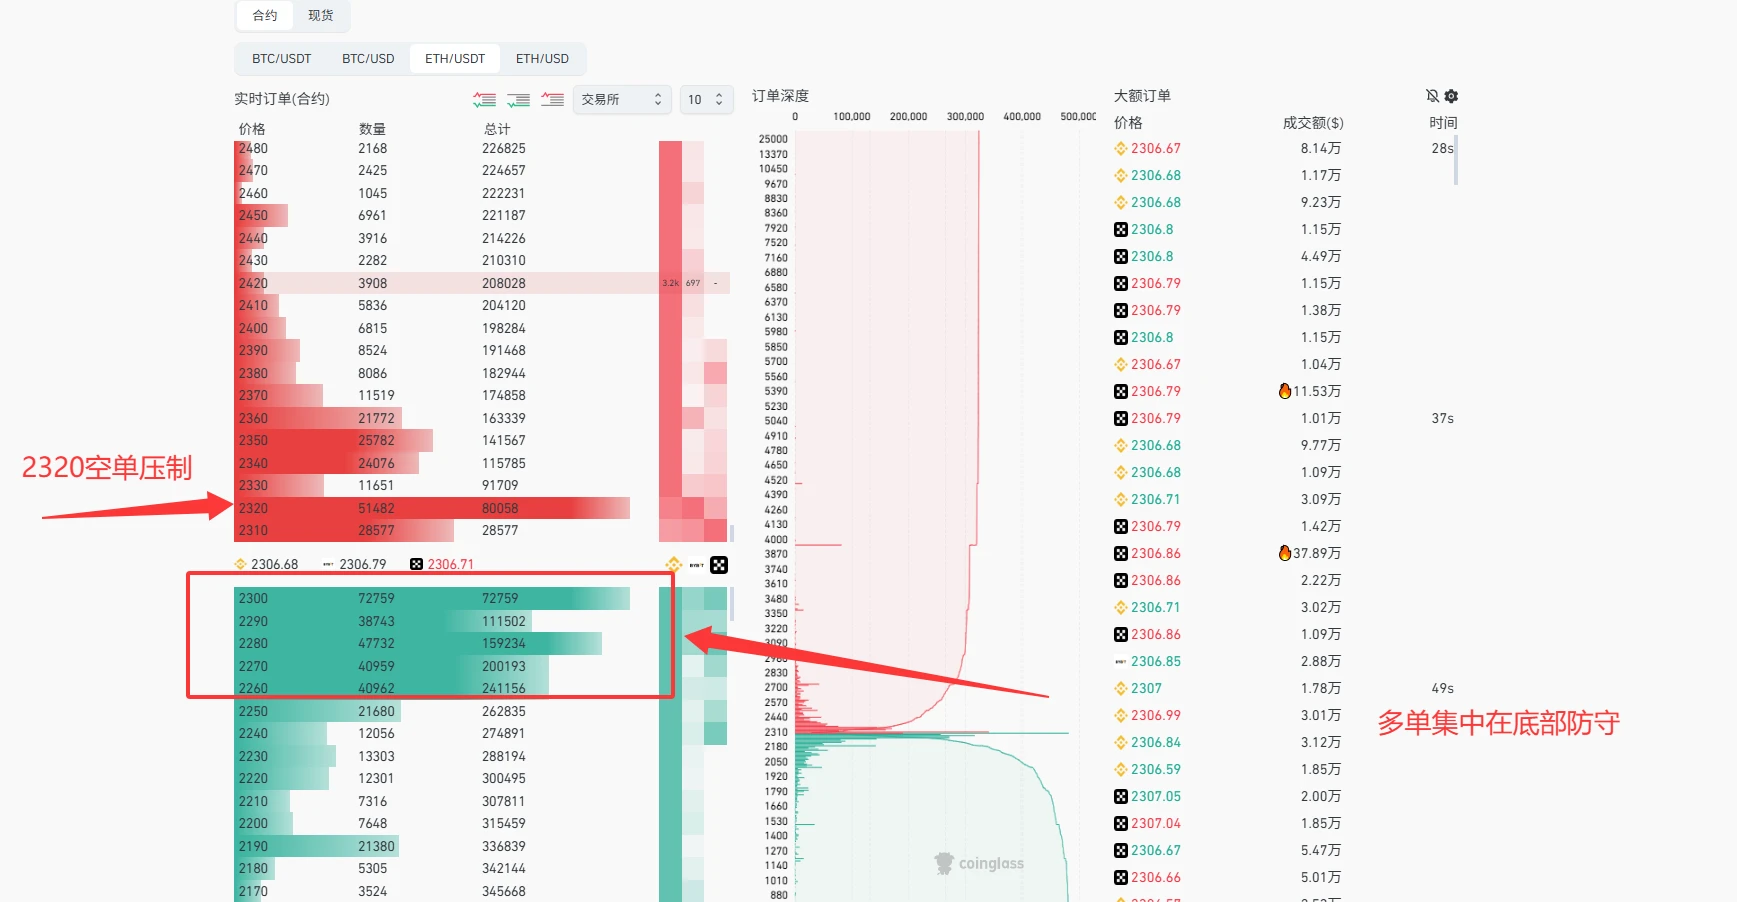The image size is (1737, 902).
Task: Click the 大额订单 panel title
Action: 1142,96
